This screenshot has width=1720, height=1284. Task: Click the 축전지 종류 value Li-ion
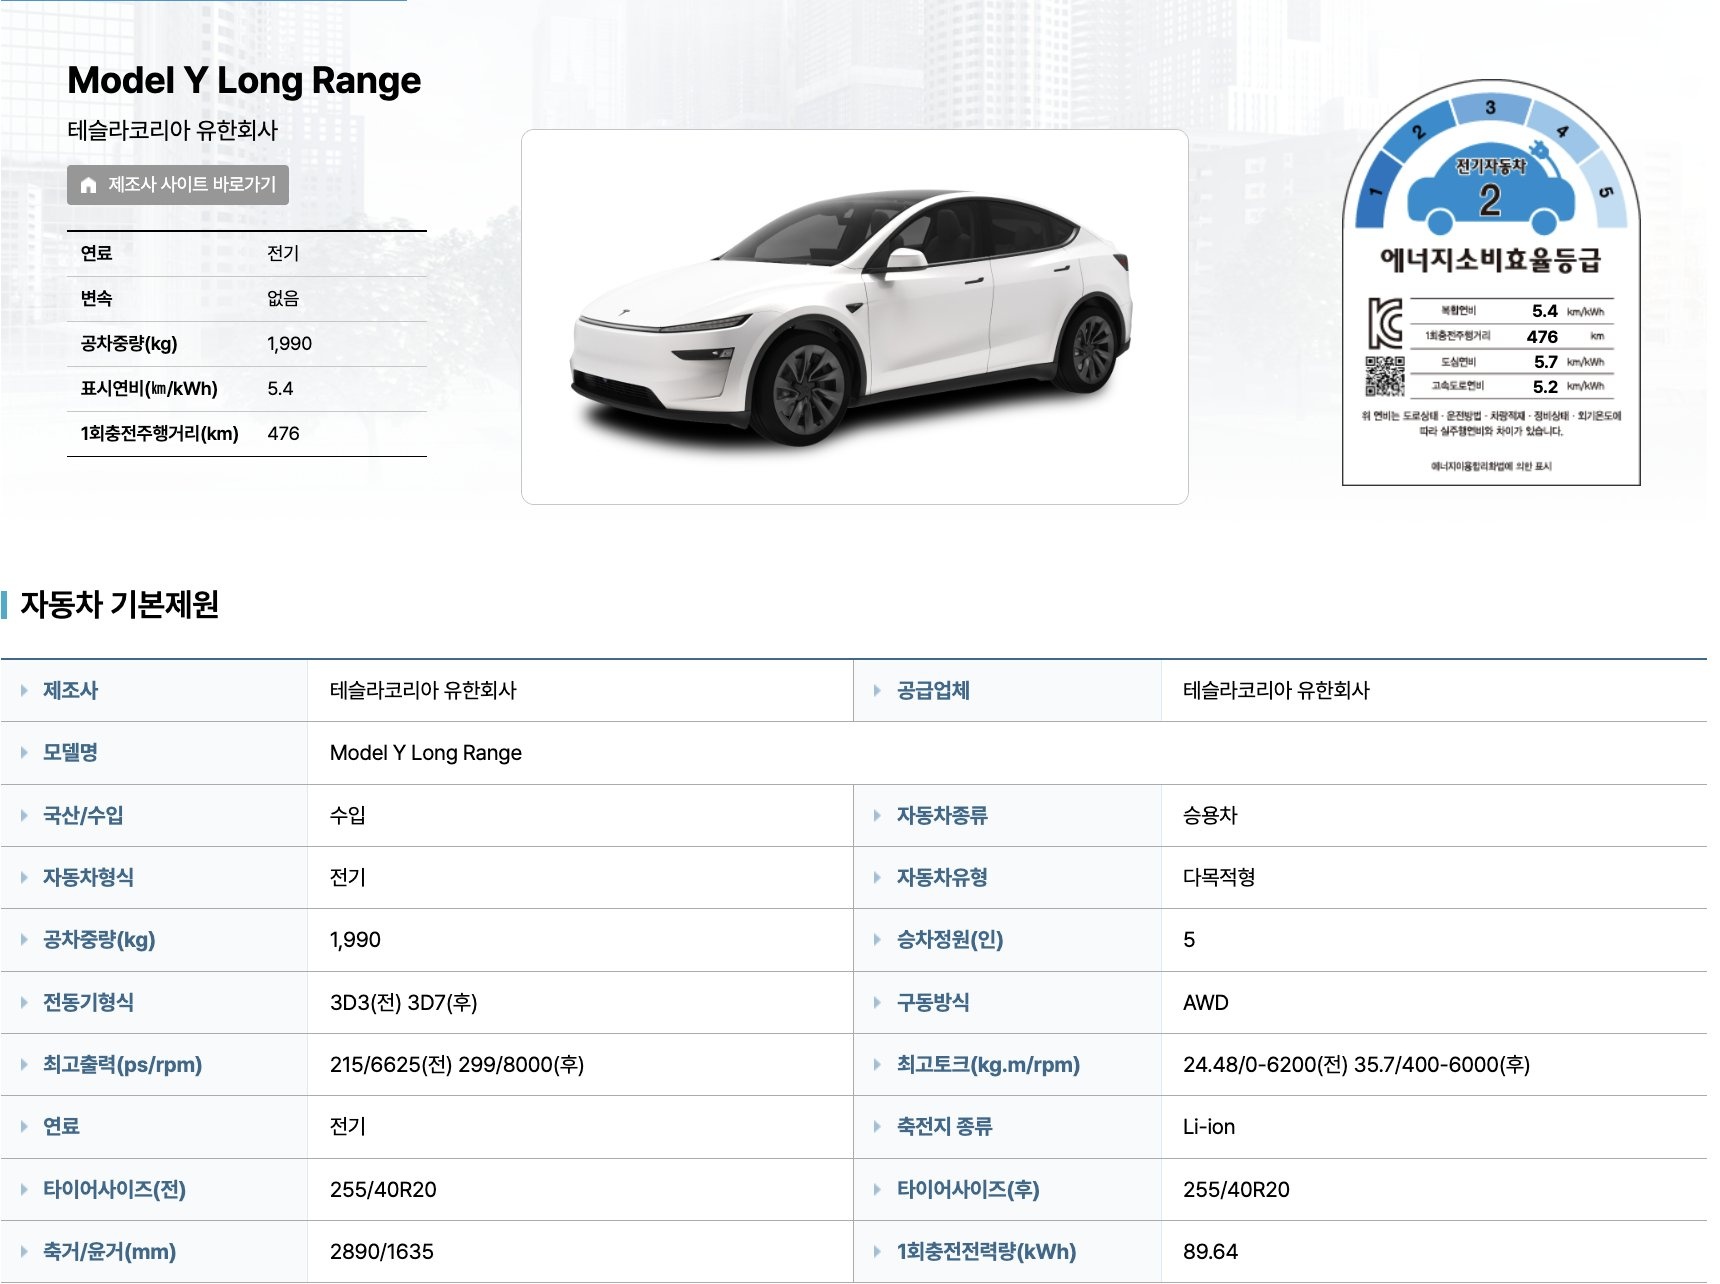(1209, 1127)
